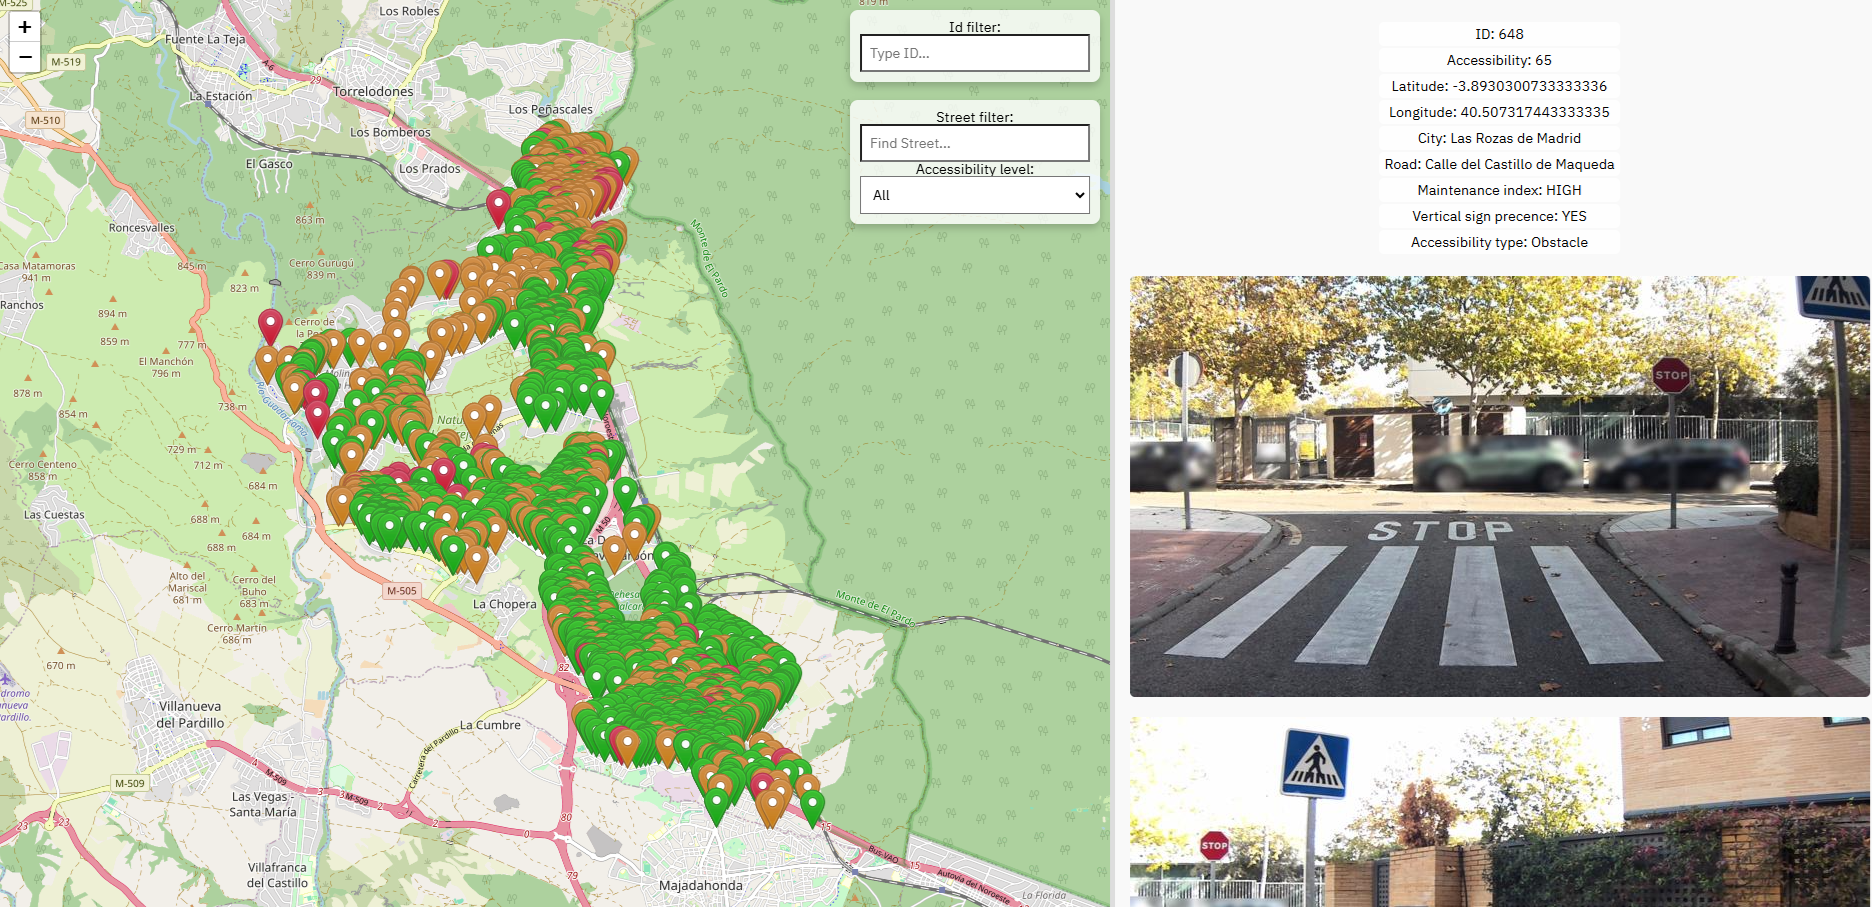Image resolution: width=1872 pixels, height=907 pixels.
Task: Select the easternmost green marker at bottom
Action: pos(812,804)
